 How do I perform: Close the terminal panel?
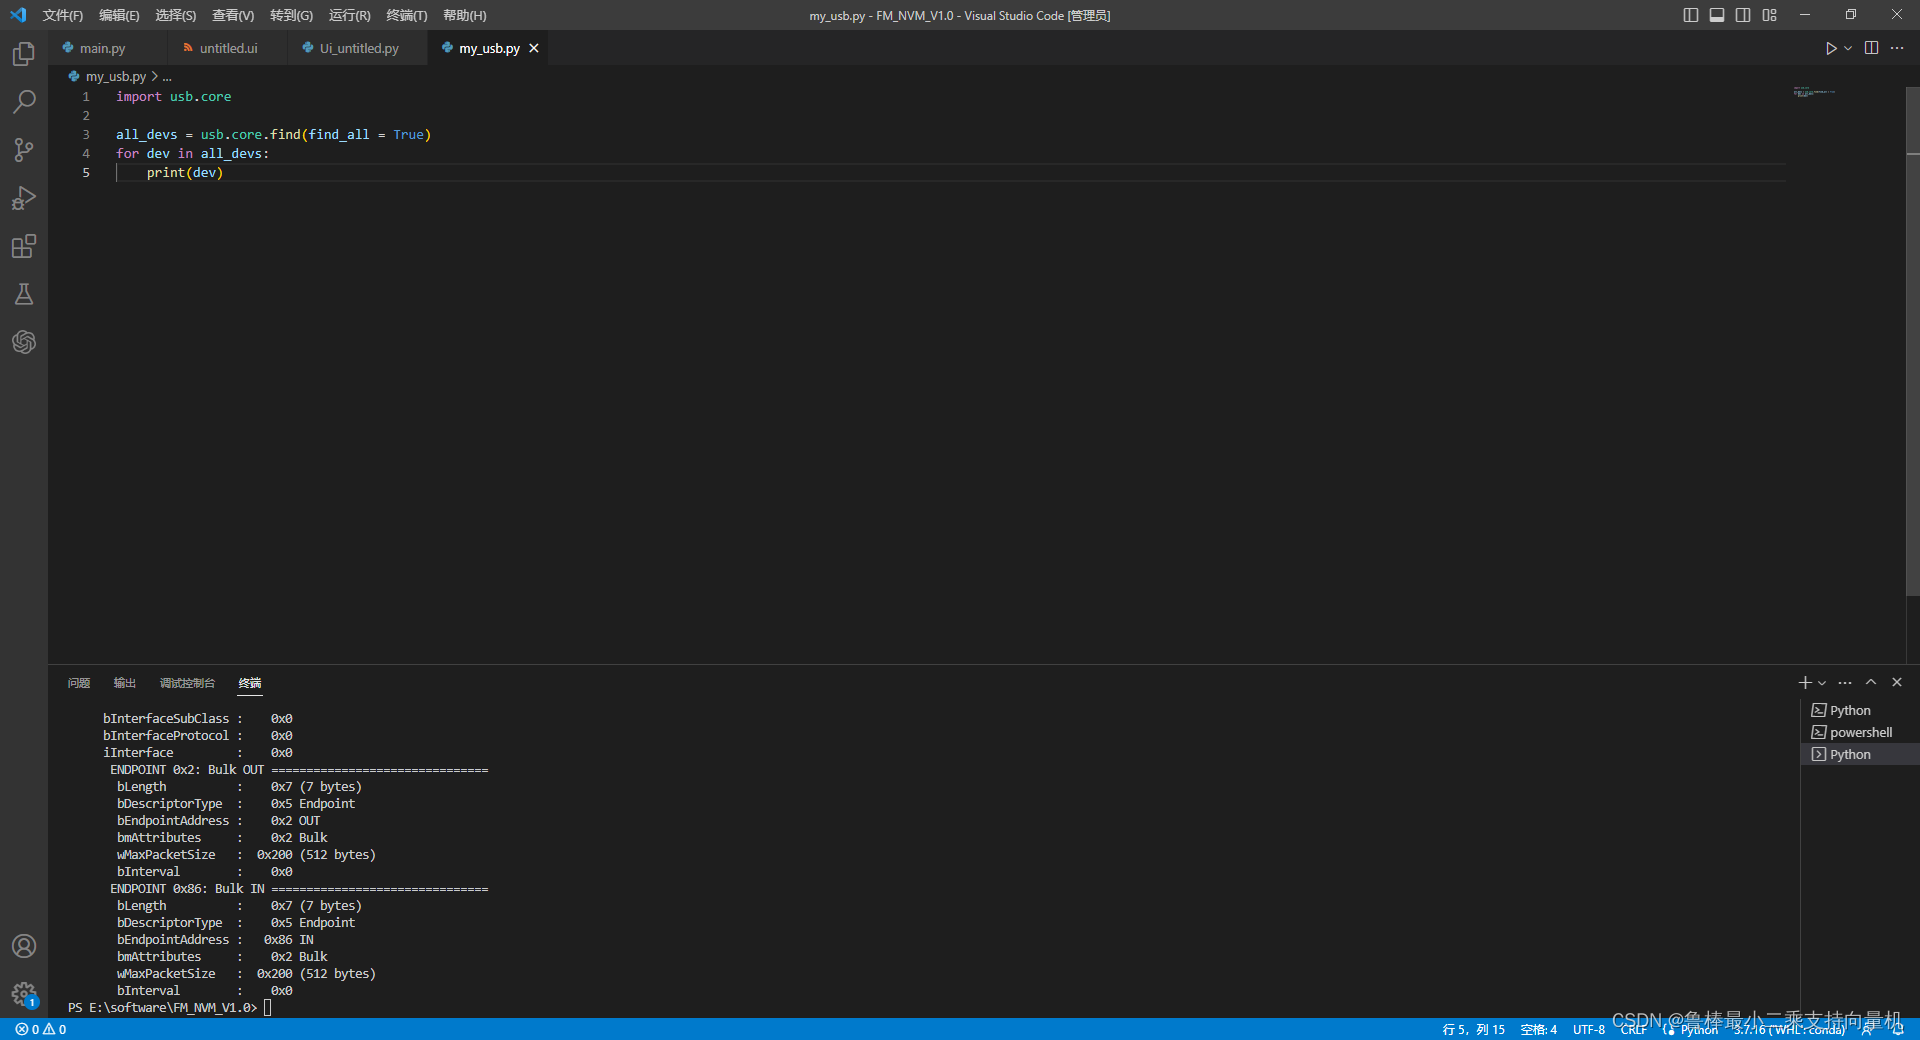(1897, 682)
